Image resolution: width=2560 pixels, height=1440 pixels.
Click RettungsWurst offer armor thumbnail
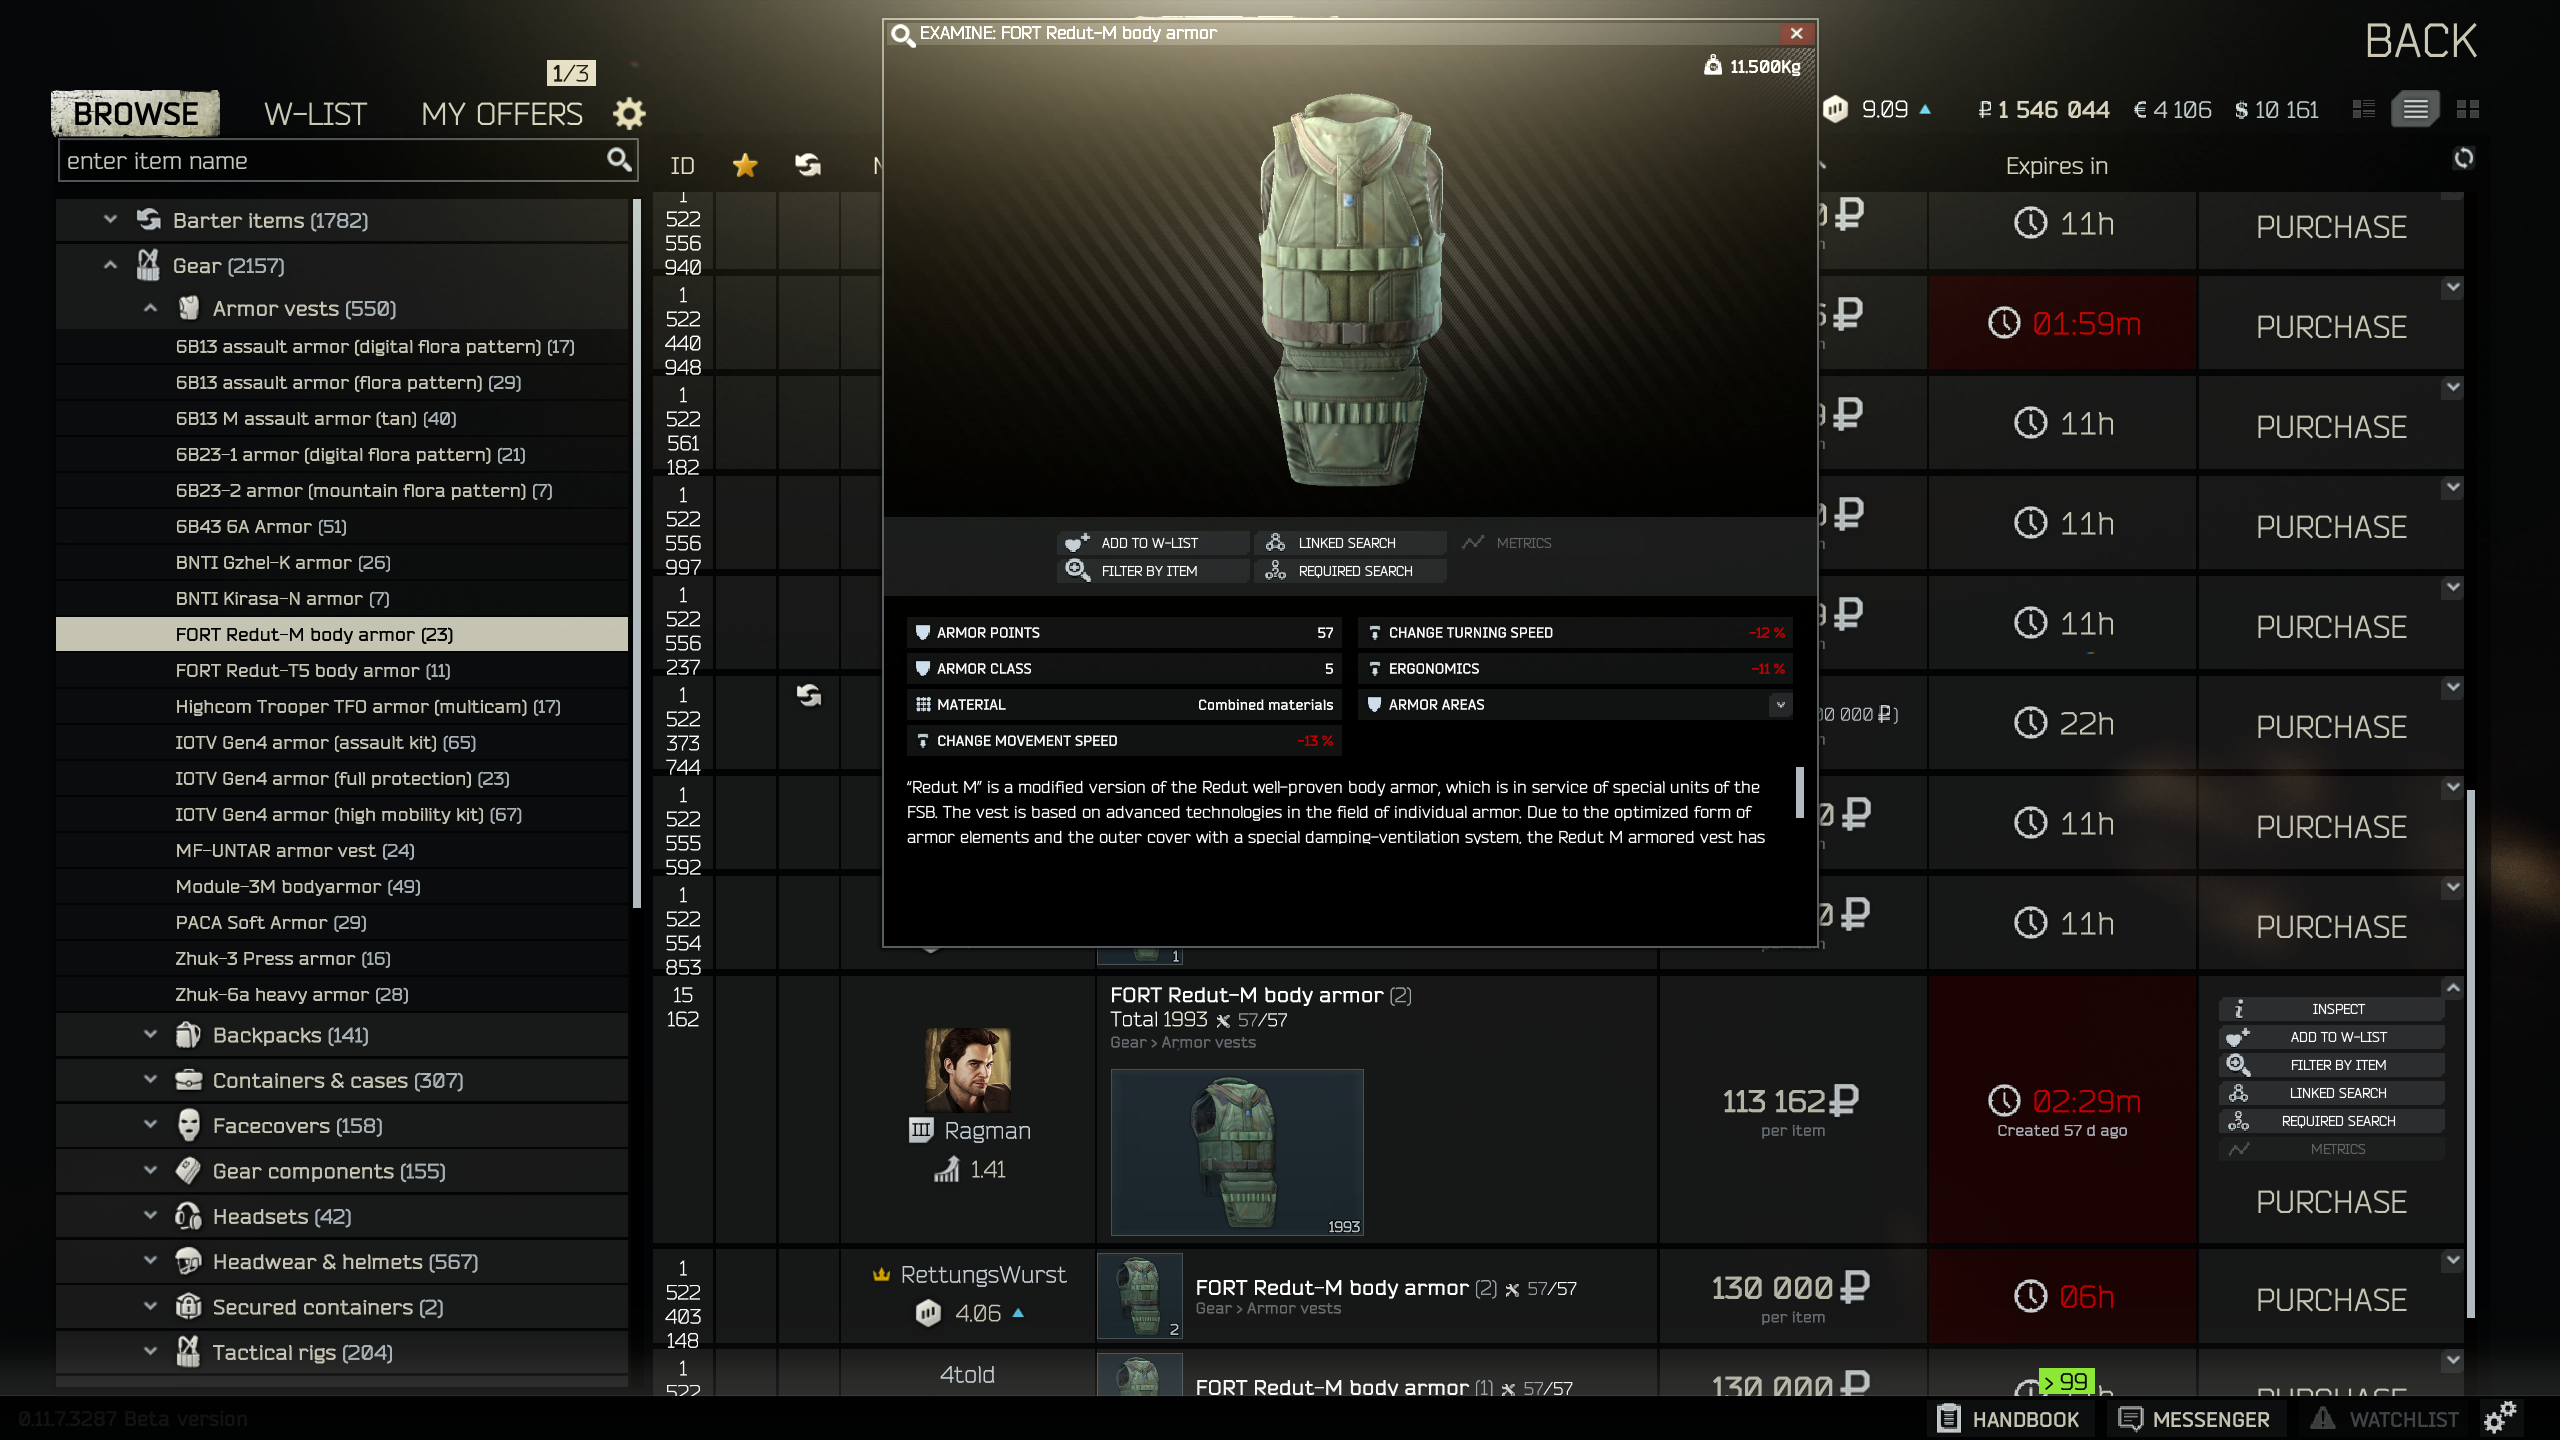(x=1140, y=1296)
